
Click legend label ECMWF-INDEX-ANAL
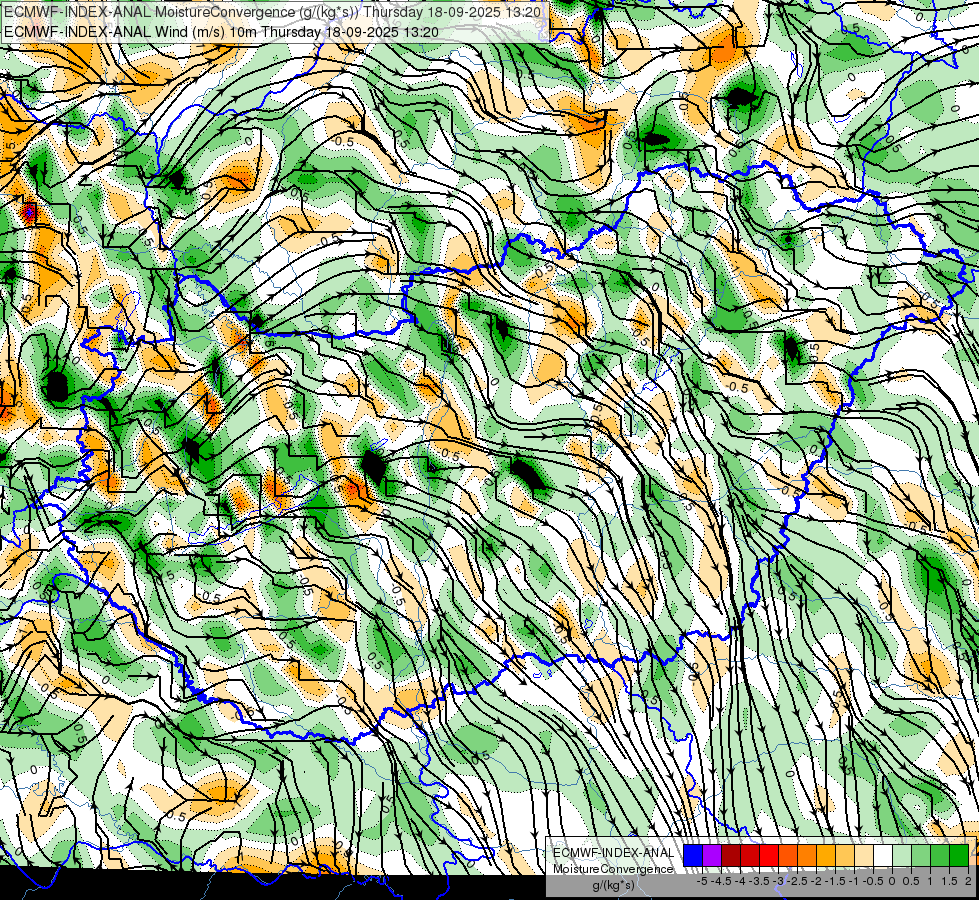pos(613,853)
